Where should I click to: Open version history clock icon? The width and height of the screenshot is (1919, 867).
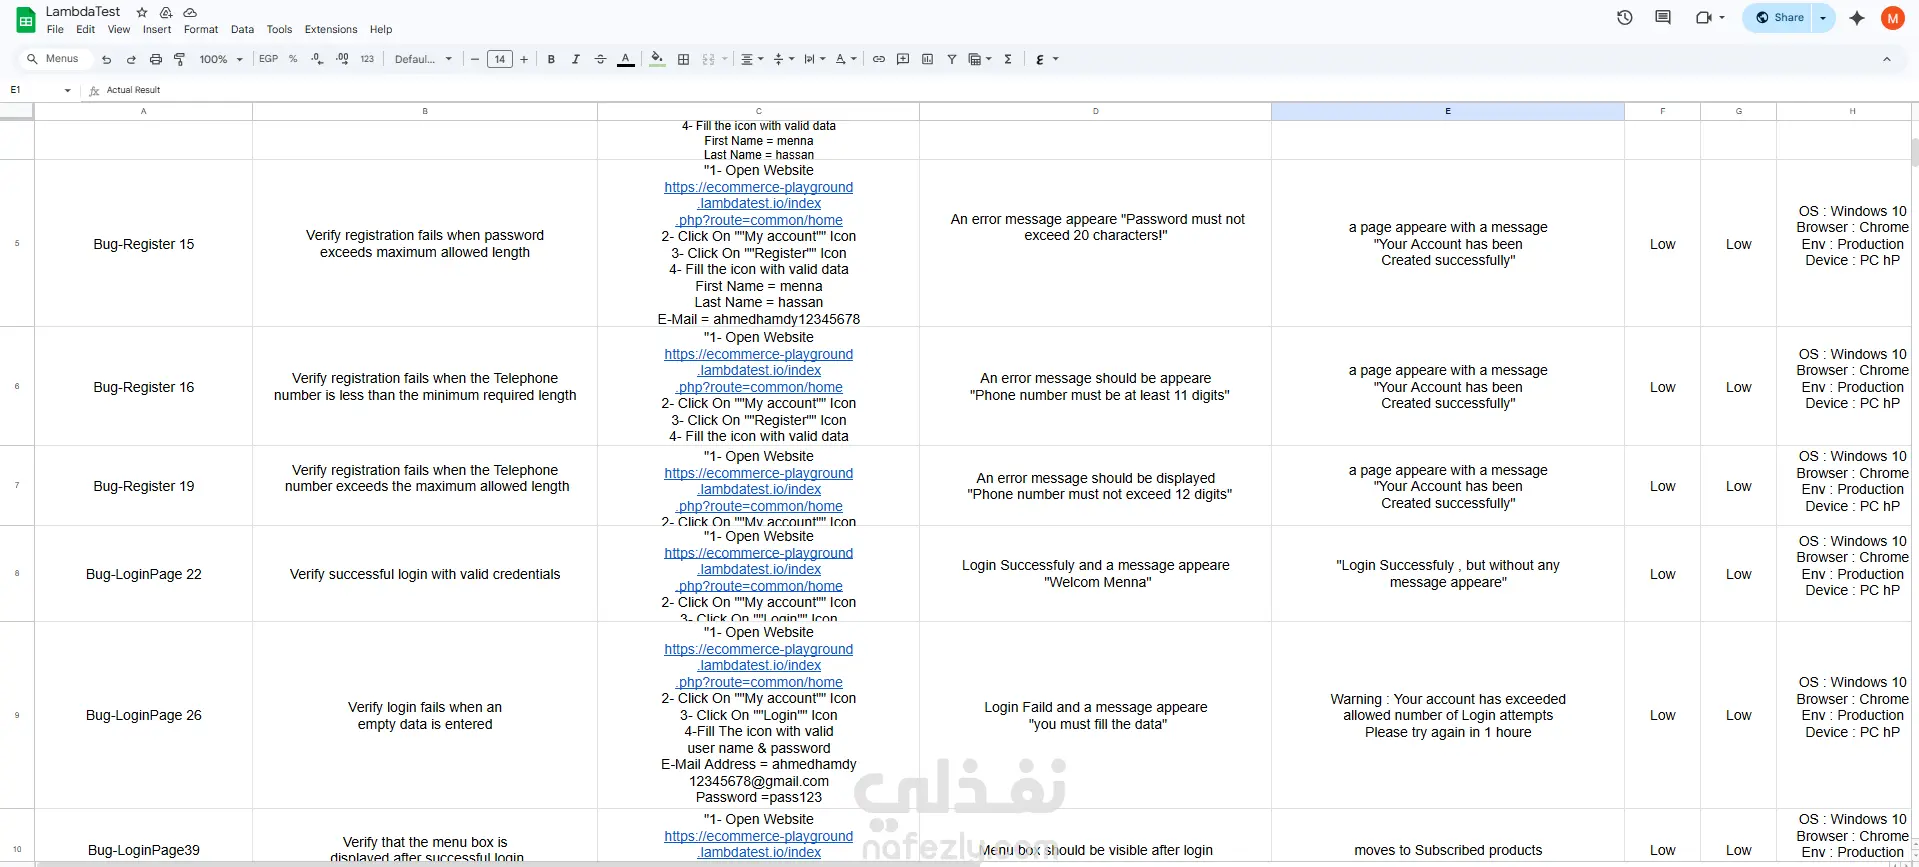click(1625, 17)
